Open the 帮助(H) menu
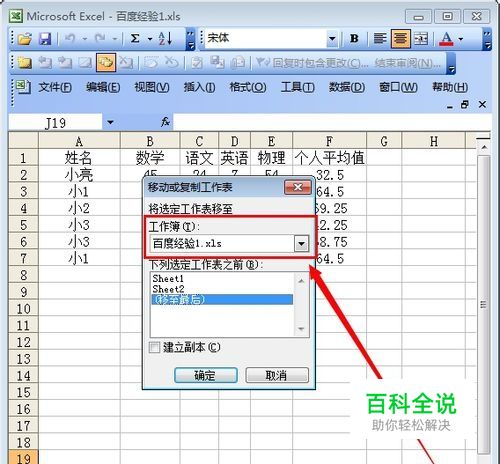 tap(450, 87)
